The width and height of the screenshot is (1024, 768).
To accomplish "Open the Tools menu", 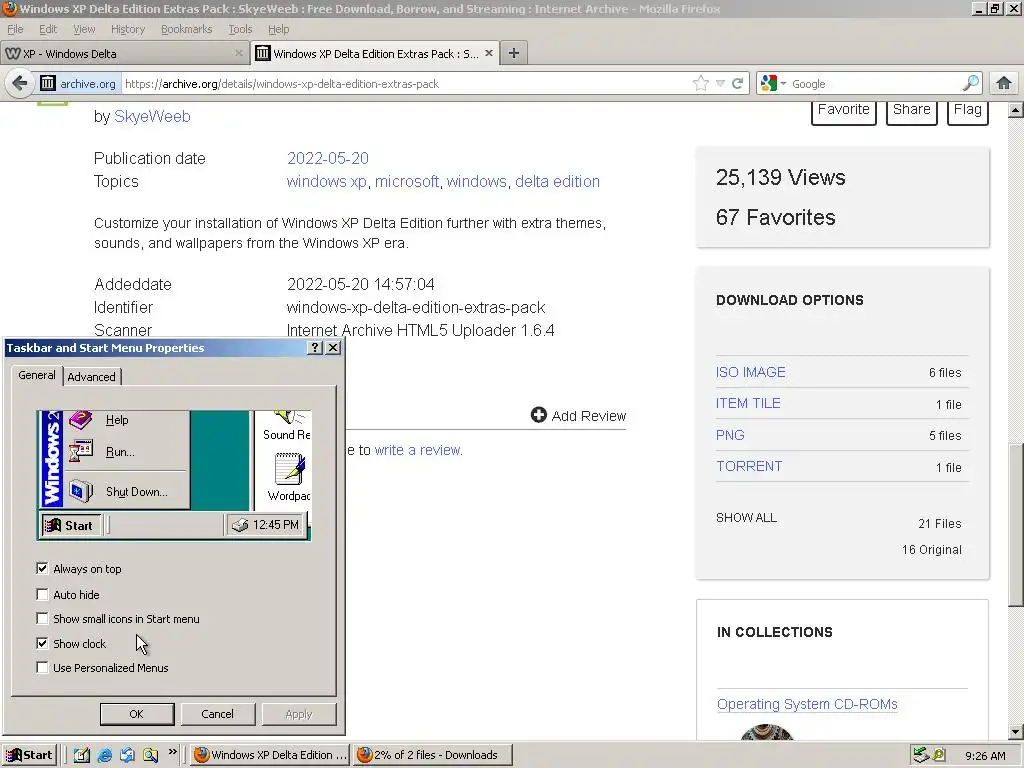I will (x=240, y=29).
